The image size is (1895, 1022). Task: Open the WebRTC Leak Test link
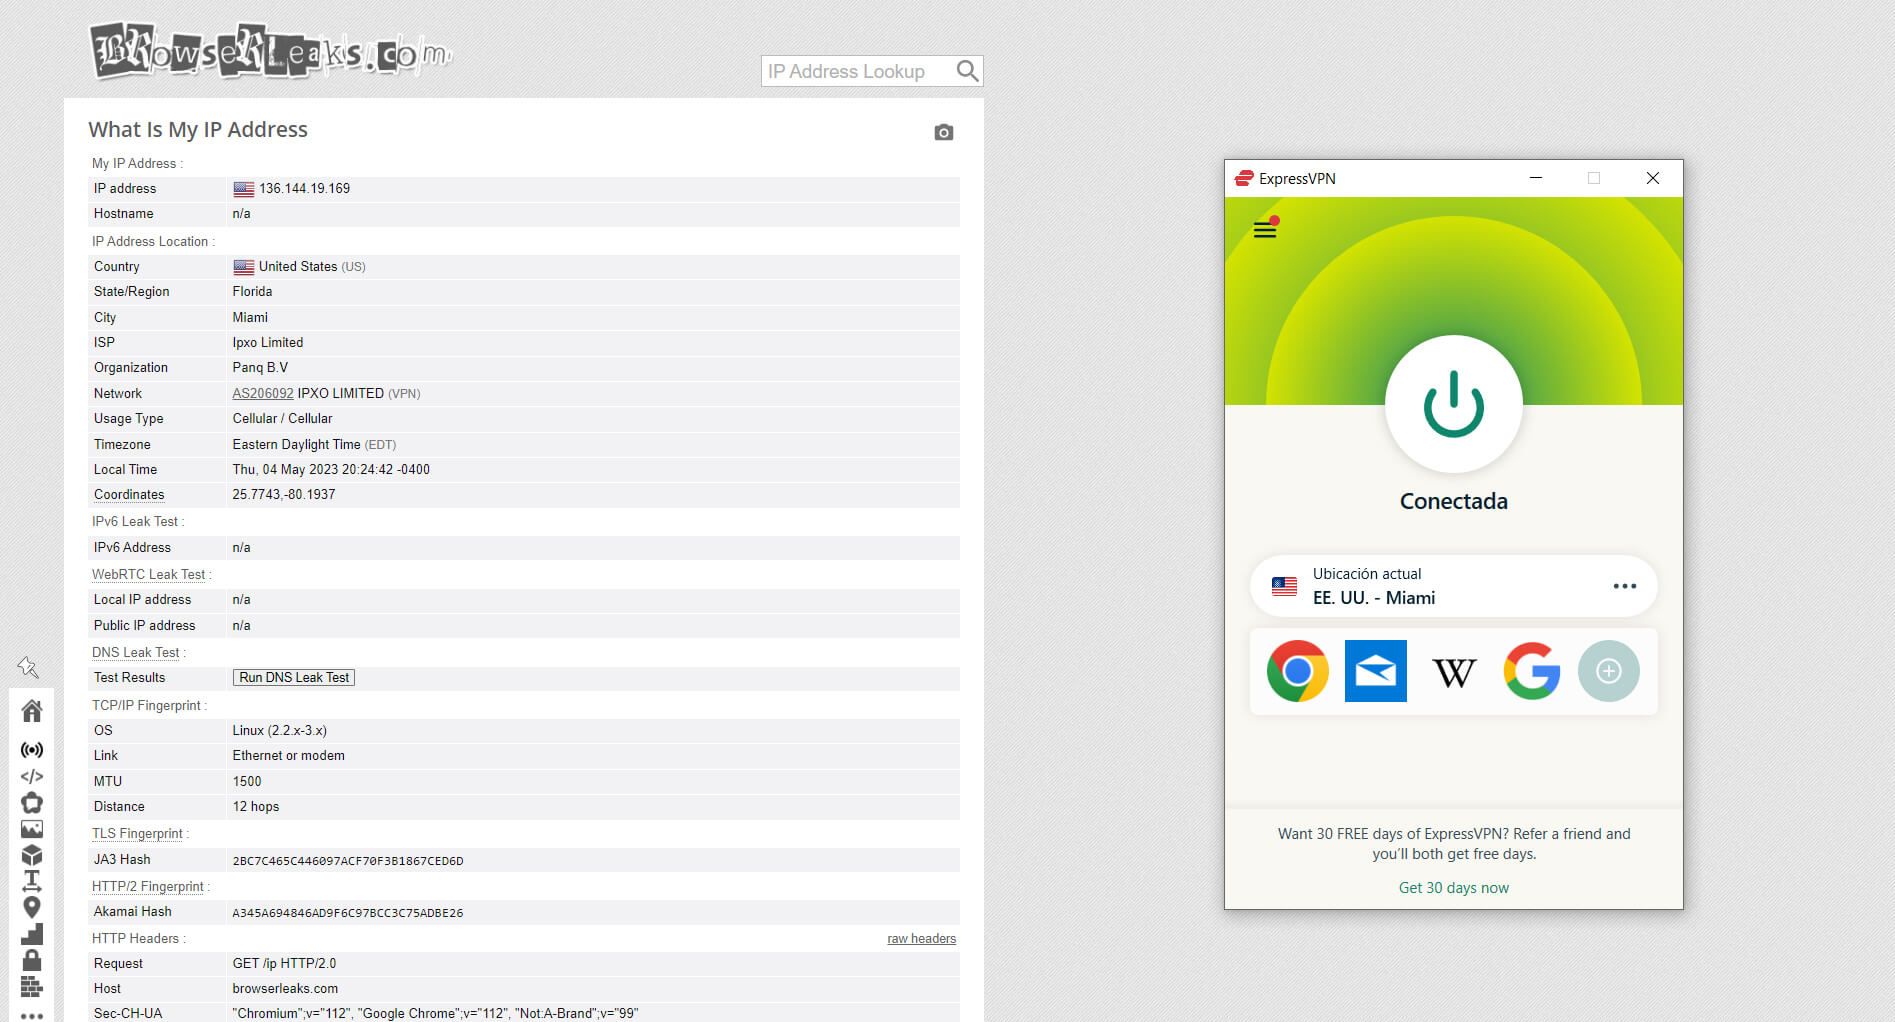point(148,574)
